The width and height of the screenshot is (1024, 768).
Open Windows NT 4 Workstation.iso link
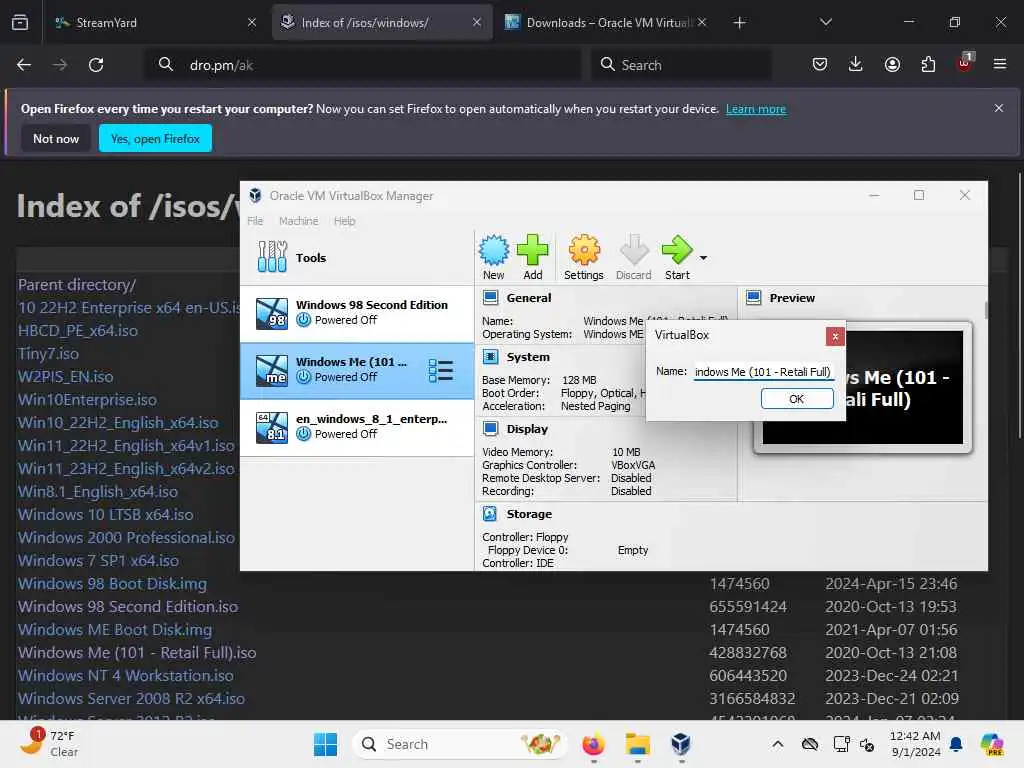coord(126,675)
